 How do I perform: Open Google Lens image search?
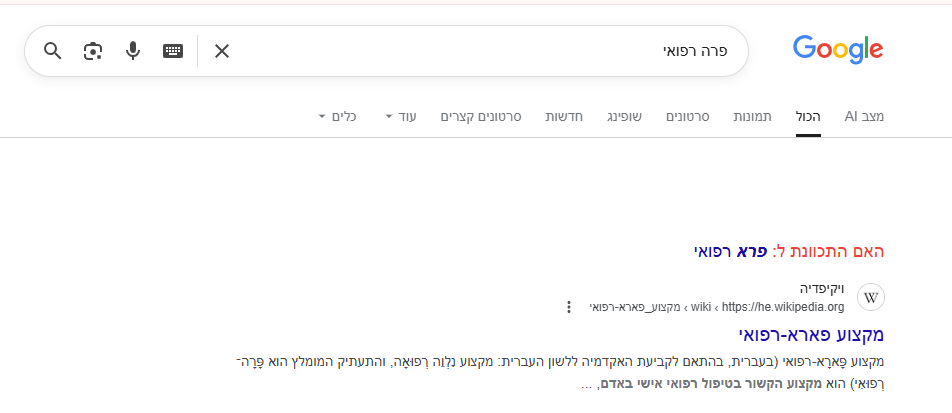click(x=93, y=51)
